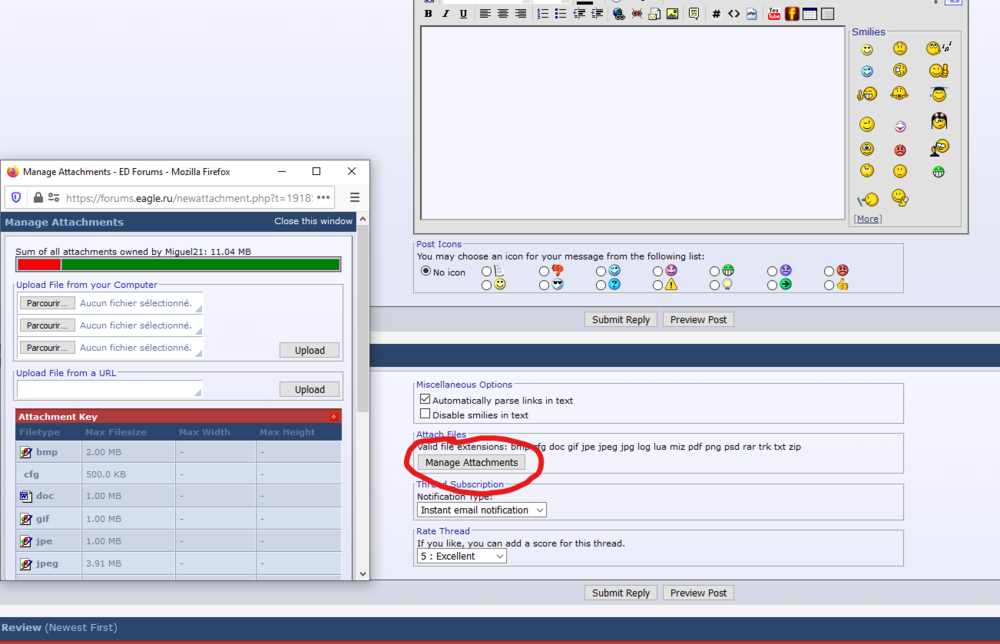Insert a hyperlink with globe icon
Viewport: 1000px width, 644px height.
pyautogui.click(x=619, y=13)
